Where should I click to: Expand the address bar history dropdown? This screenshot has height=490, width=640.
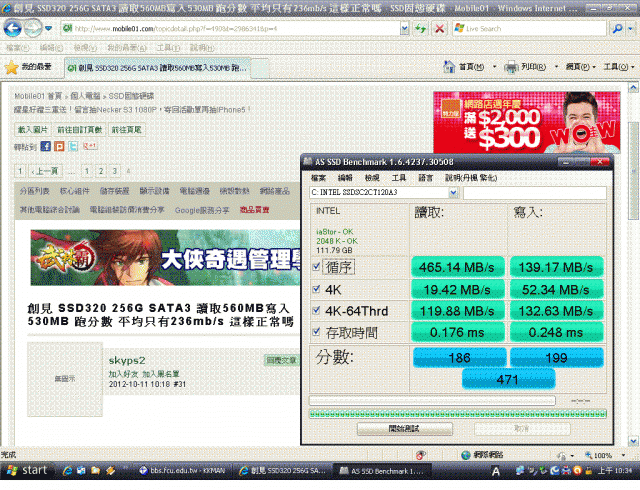pyautogui.click(x=404, y=29)
